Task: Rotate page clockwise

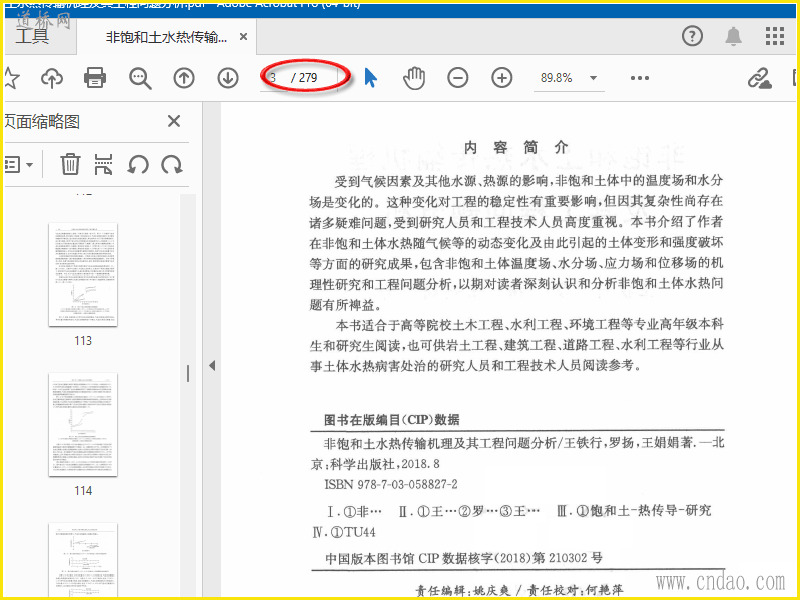Action: pyautogui.click(x=172, y=164)
